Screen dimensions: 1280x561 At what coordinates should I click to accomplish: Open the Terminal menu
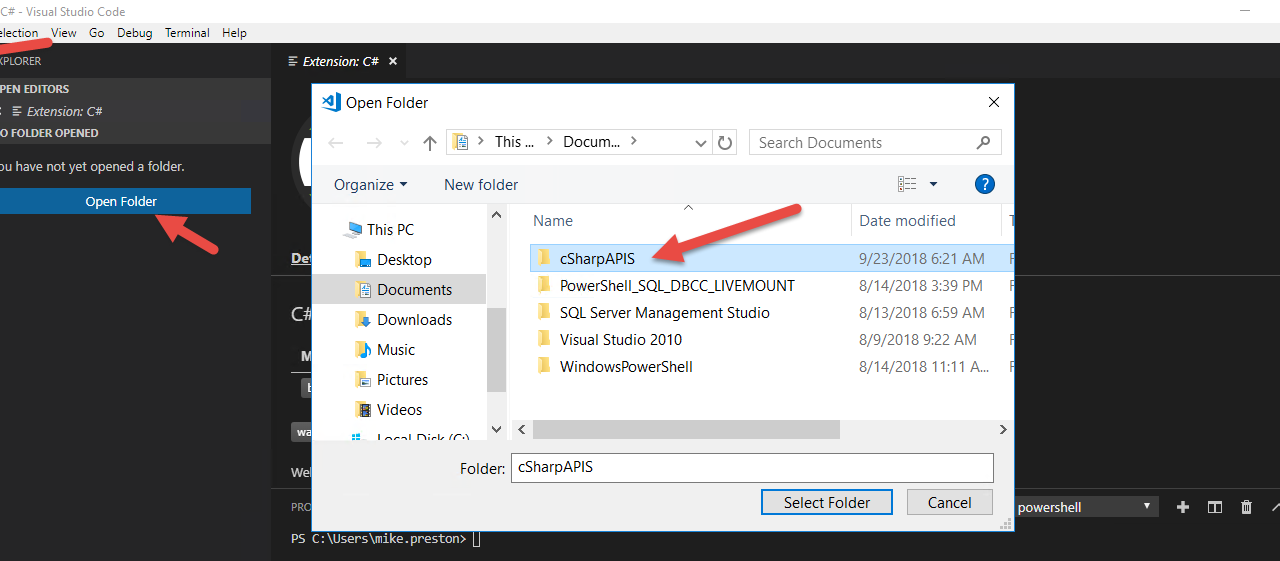point(187,33)
